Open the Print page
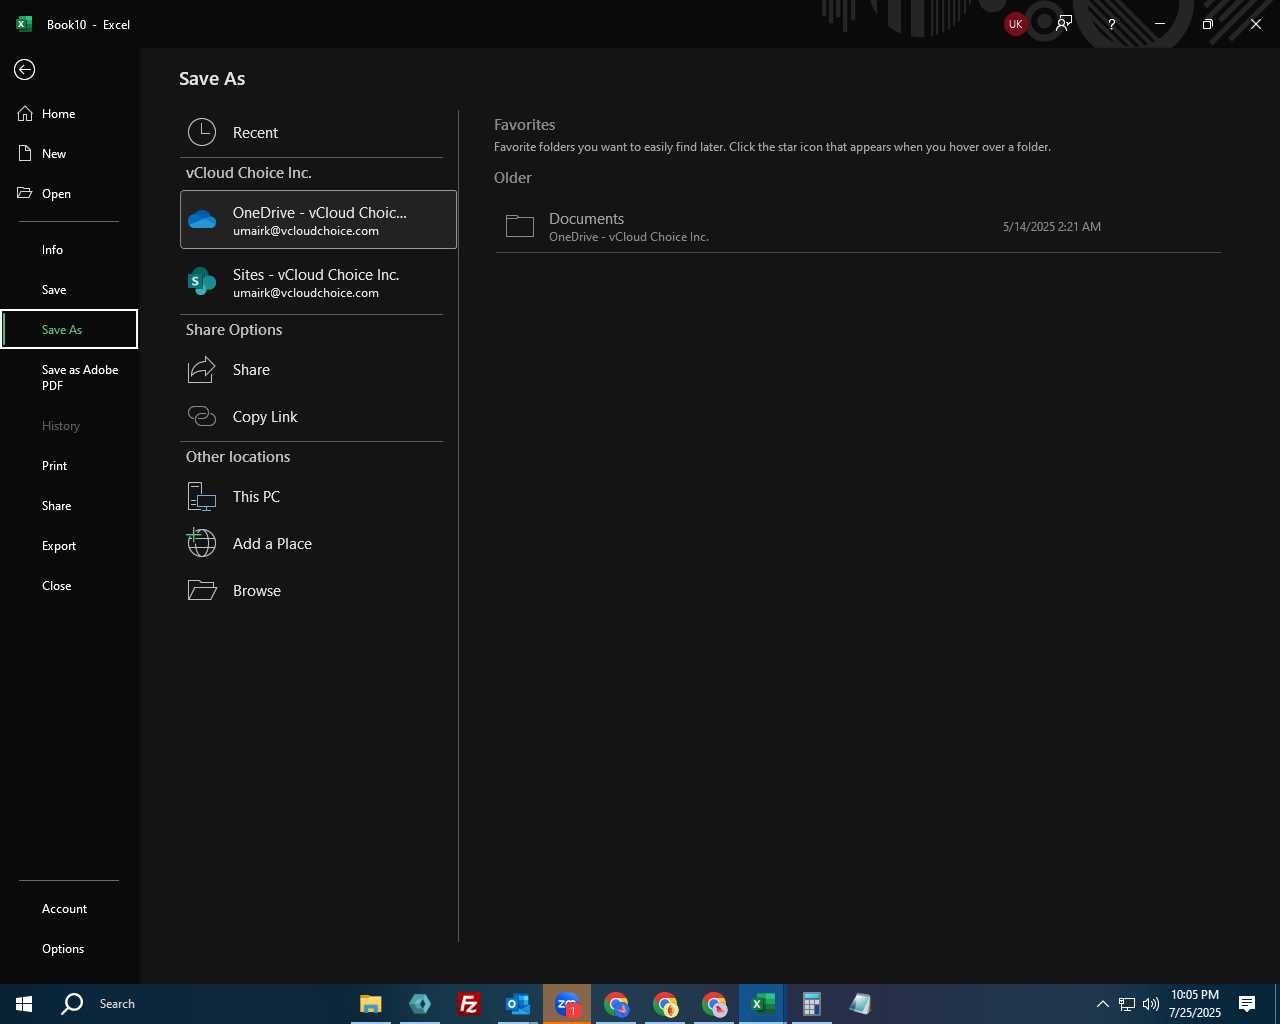This screenshot has width=1280, height=1024. coord(69,466)
